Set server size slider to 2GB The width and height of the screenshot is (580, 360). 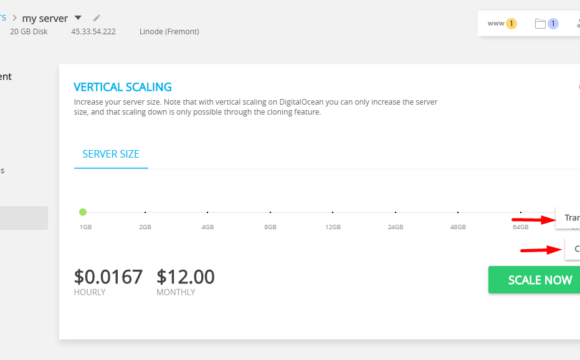(x=145, y=212)
